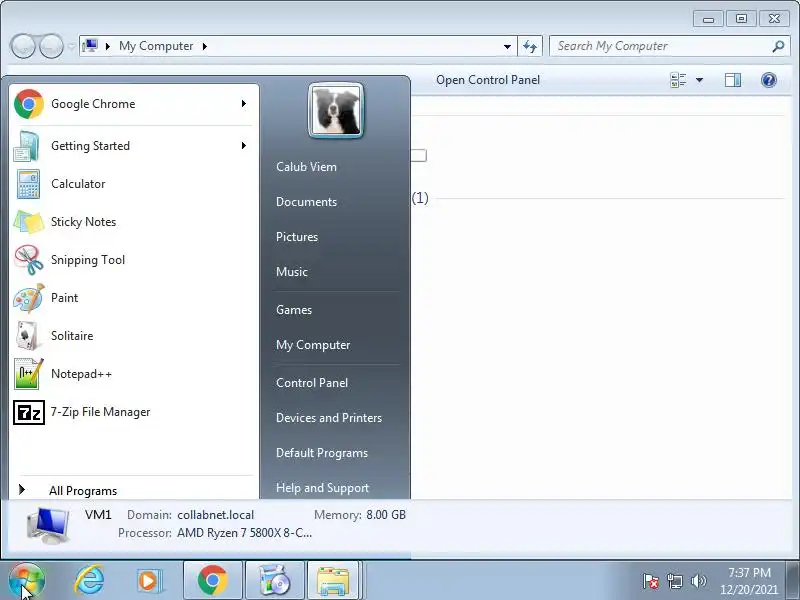Click the Show desktop strip at the taskbar end
Image resolution: width=800 pixels, height=600 pixels.
click(x=793, y=581)
